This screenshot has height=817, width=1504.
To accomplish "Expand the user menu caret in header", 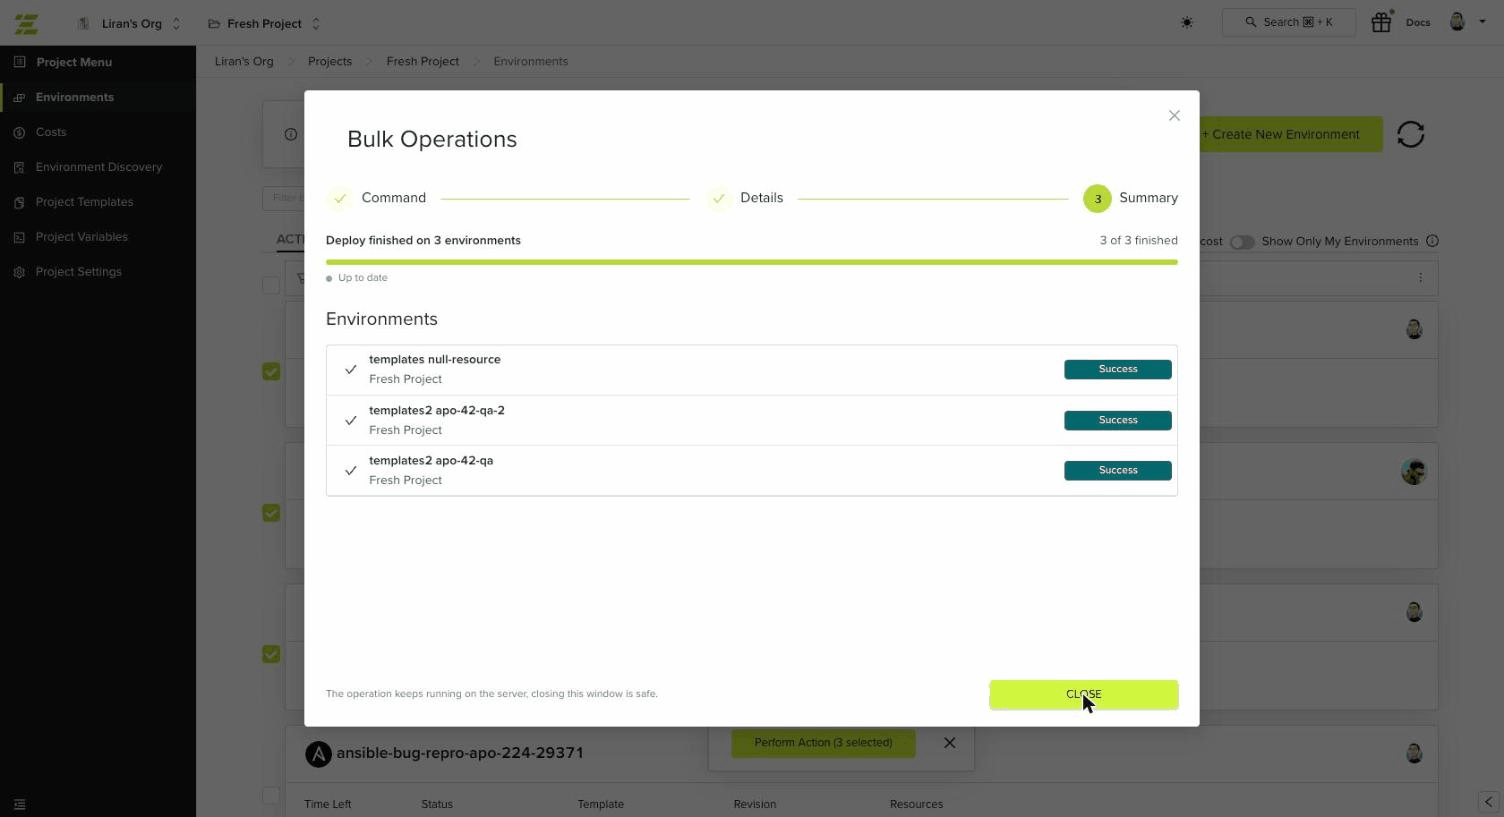I will 1482,22.
